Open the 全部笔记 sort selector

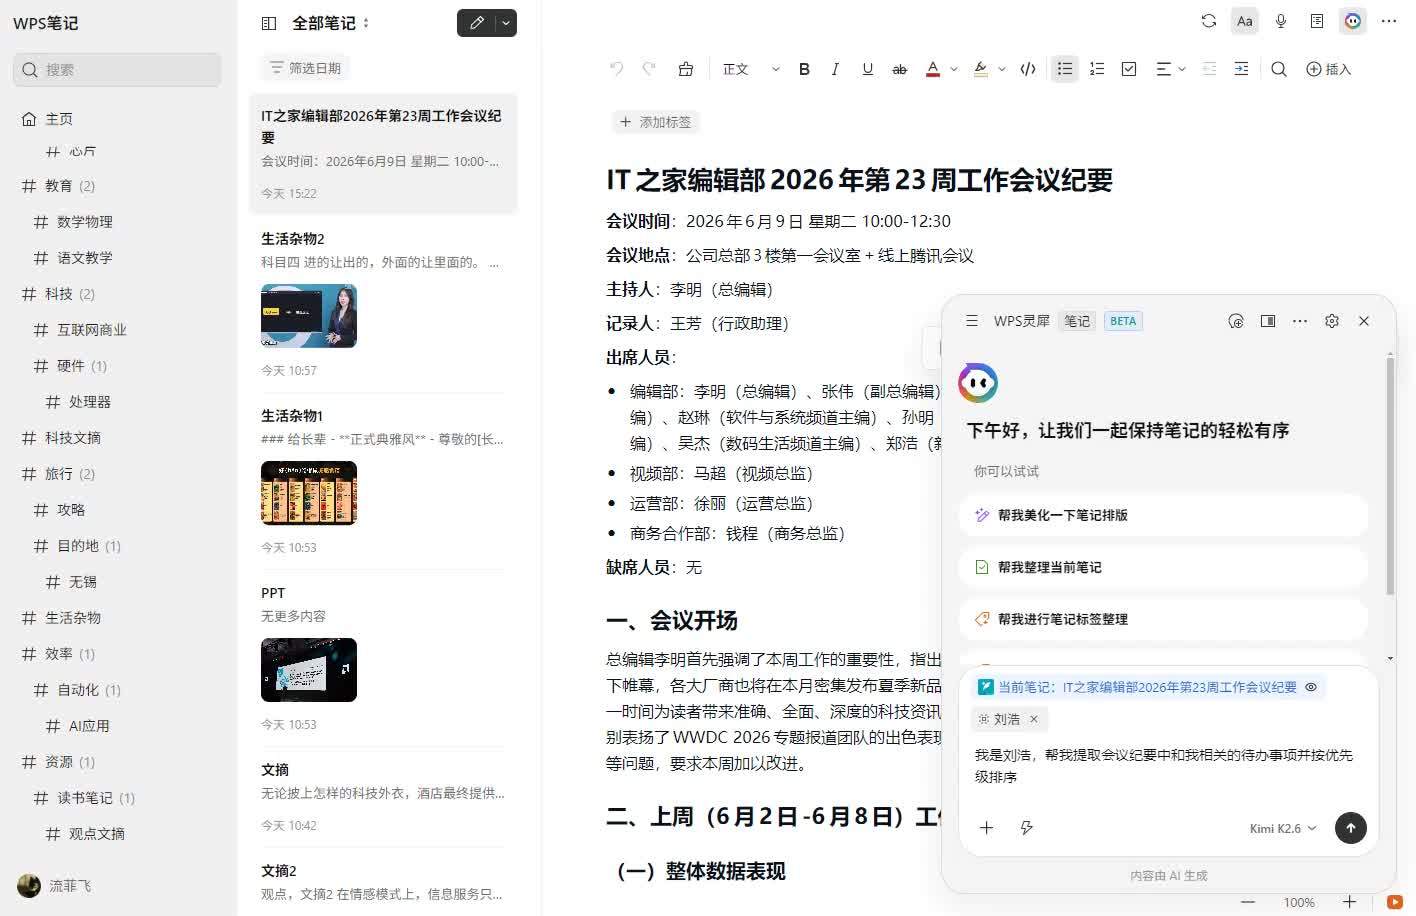[331, 23]
